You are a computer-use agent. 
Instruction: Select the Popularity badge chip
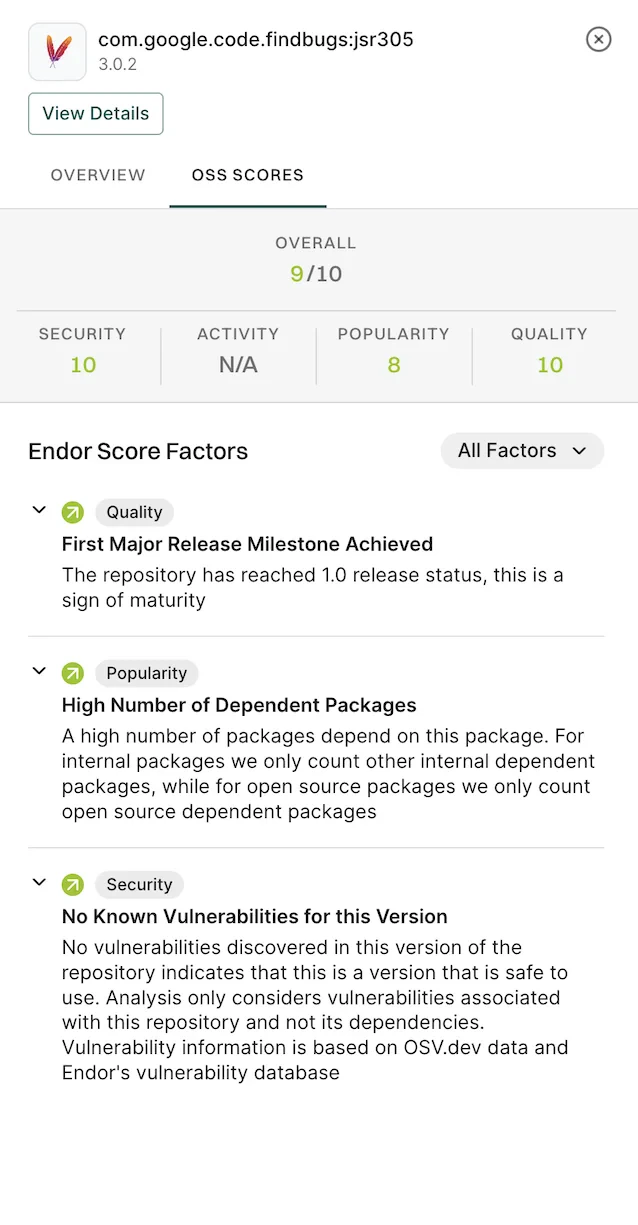[146, 673]
